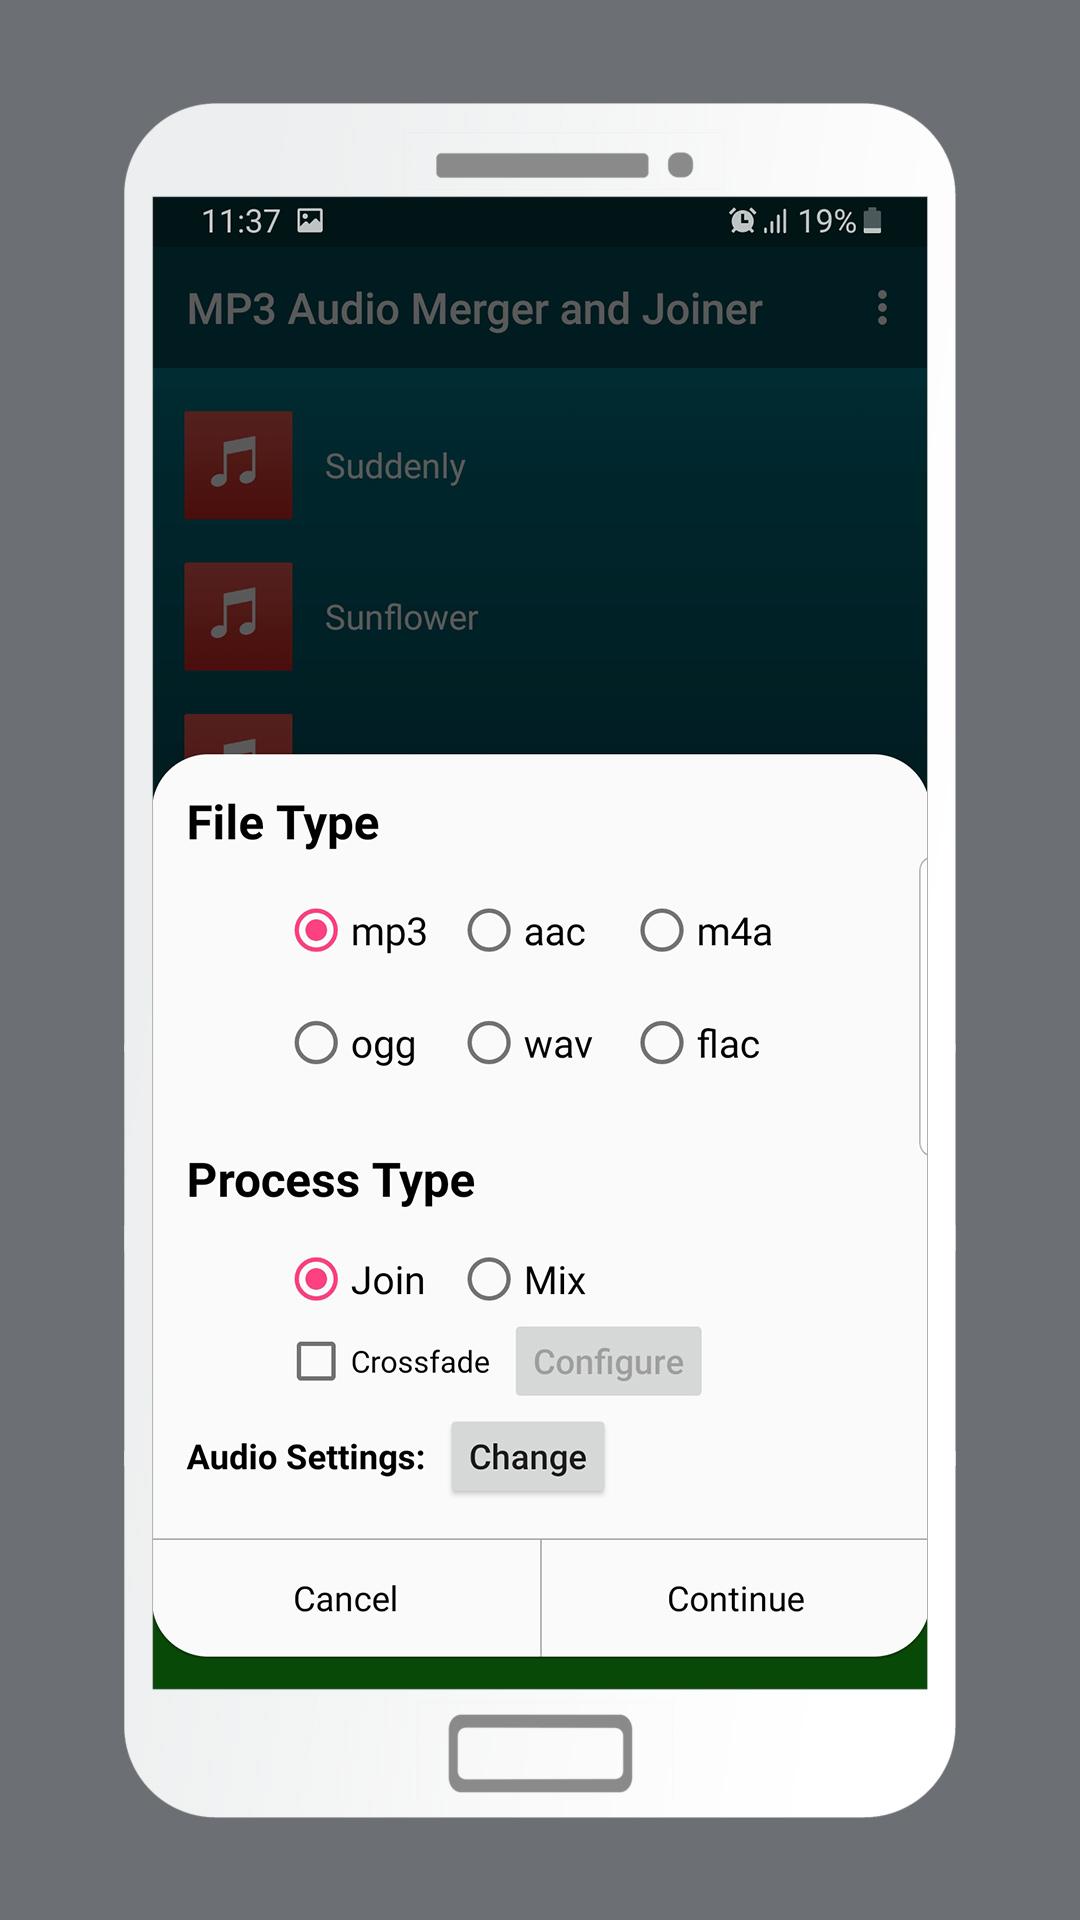Click the alarm clock status bar icon

click(740, 221)
